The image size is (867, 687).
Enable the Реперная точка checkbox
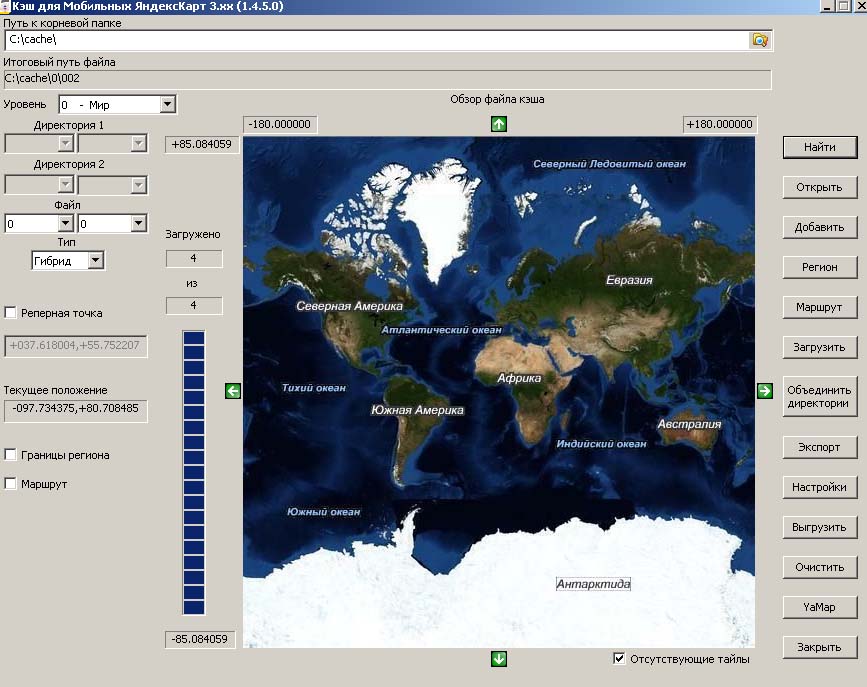tap(11, 313)
